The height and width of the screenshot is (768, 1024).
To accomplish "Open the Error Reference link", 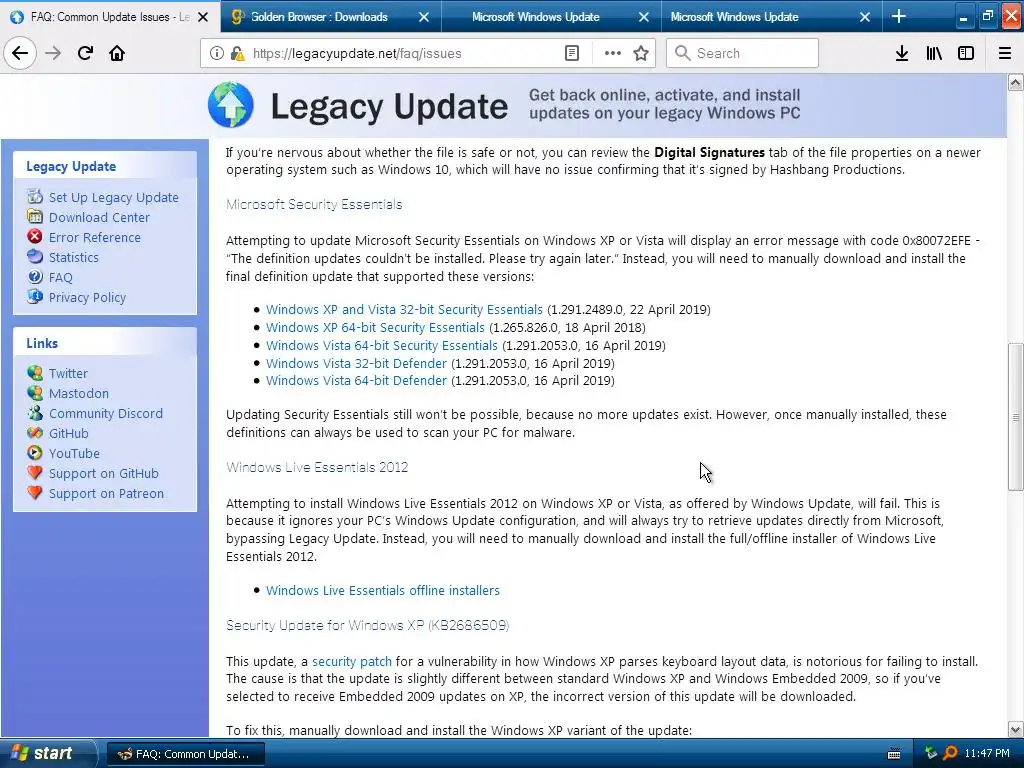I will pos(95,237).
